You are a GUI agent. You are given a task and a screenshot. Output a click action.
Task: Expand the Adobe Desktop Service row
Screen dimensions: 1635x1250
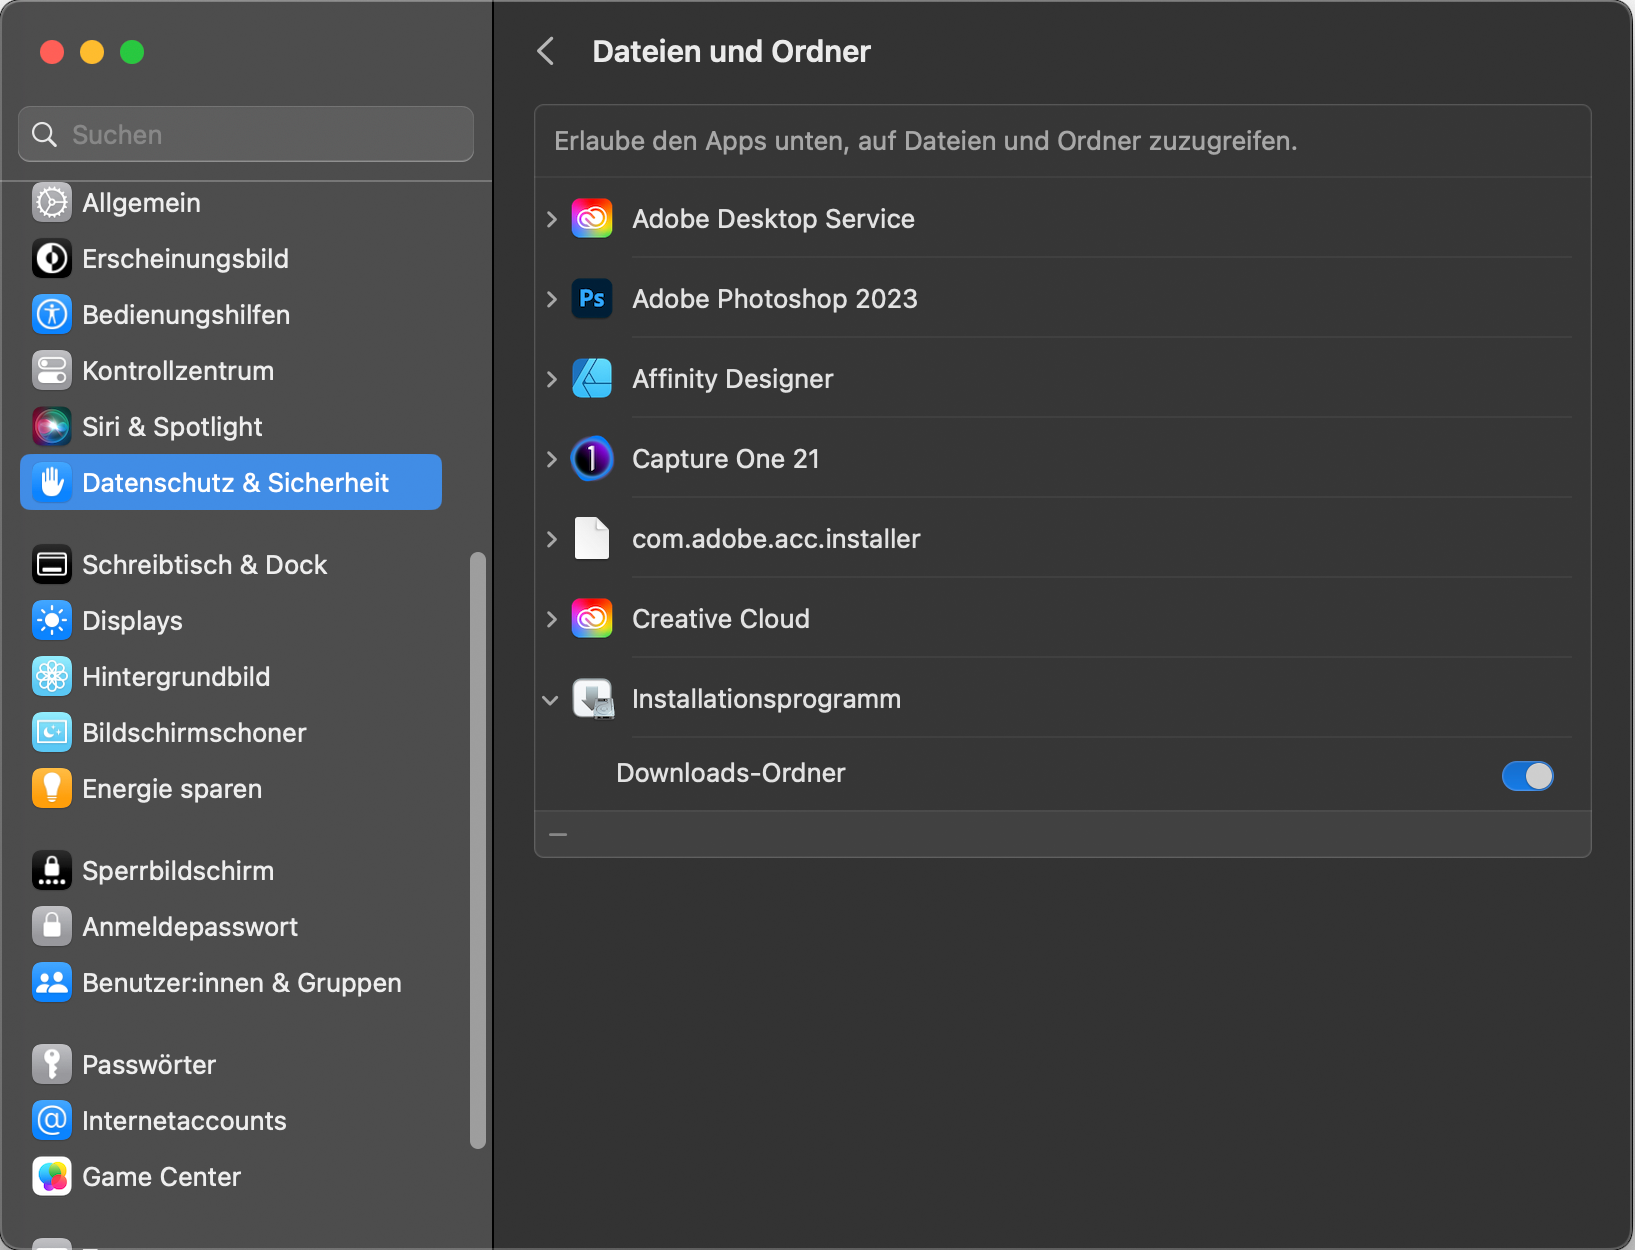click(551, 219)
